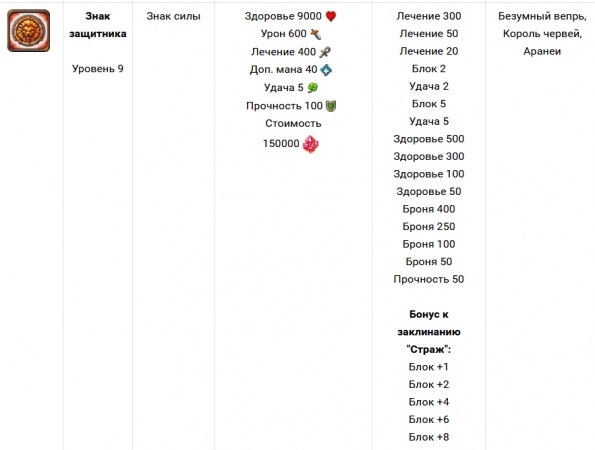Click the Аранеи boss name
Screen dimensions: 595x450
[542, 51]
